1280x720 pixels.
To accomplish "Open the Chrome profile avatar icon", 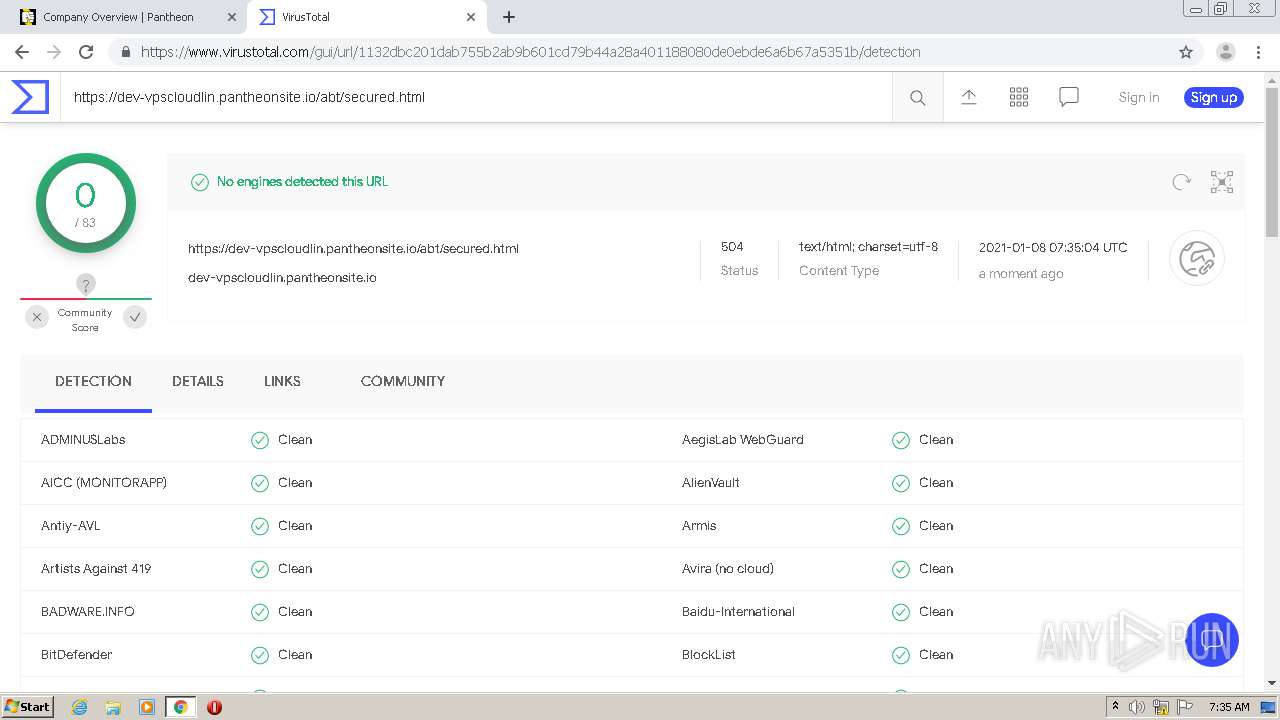I will [1225, 52].
